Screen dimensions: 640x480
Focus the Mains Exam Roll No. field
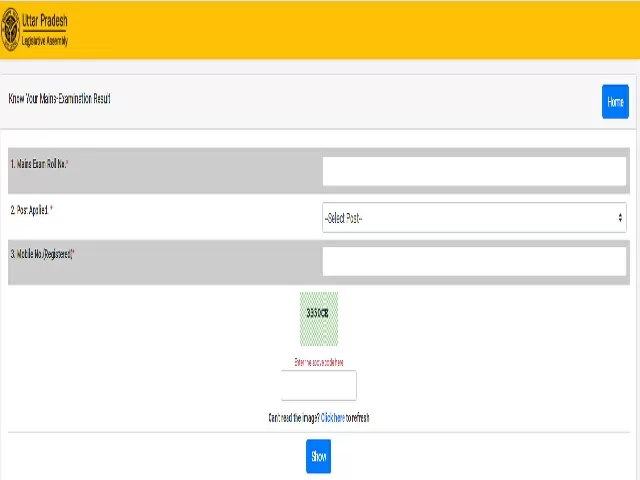(x=474, y=171)
